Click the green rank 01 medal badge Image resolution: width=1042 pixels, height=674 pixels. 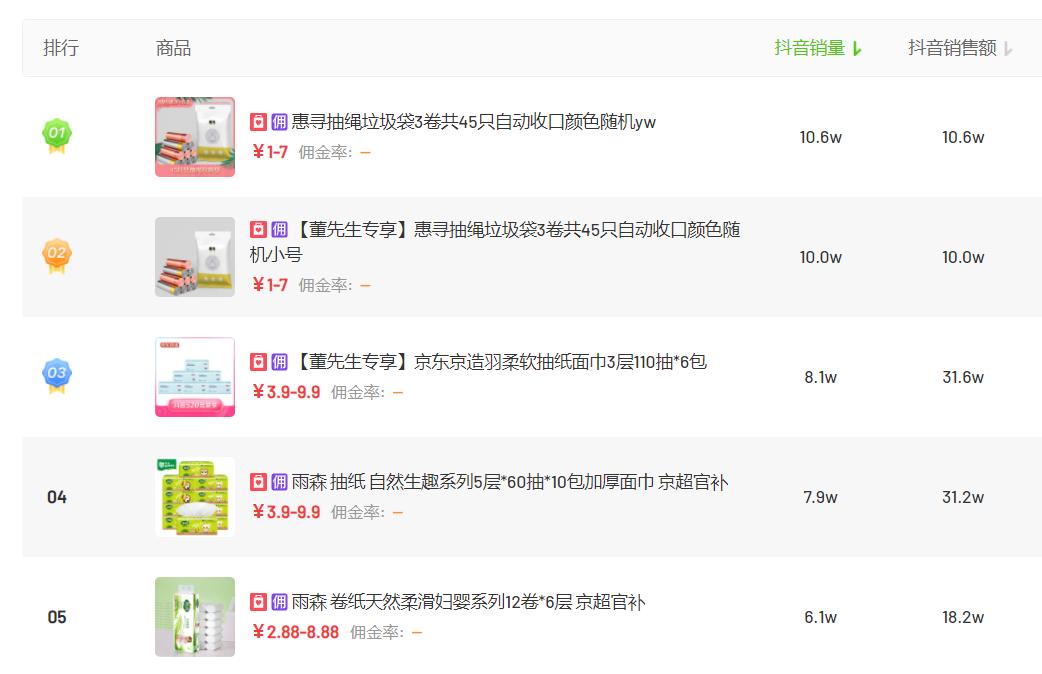pyautogui.click(x=57, y=136)
